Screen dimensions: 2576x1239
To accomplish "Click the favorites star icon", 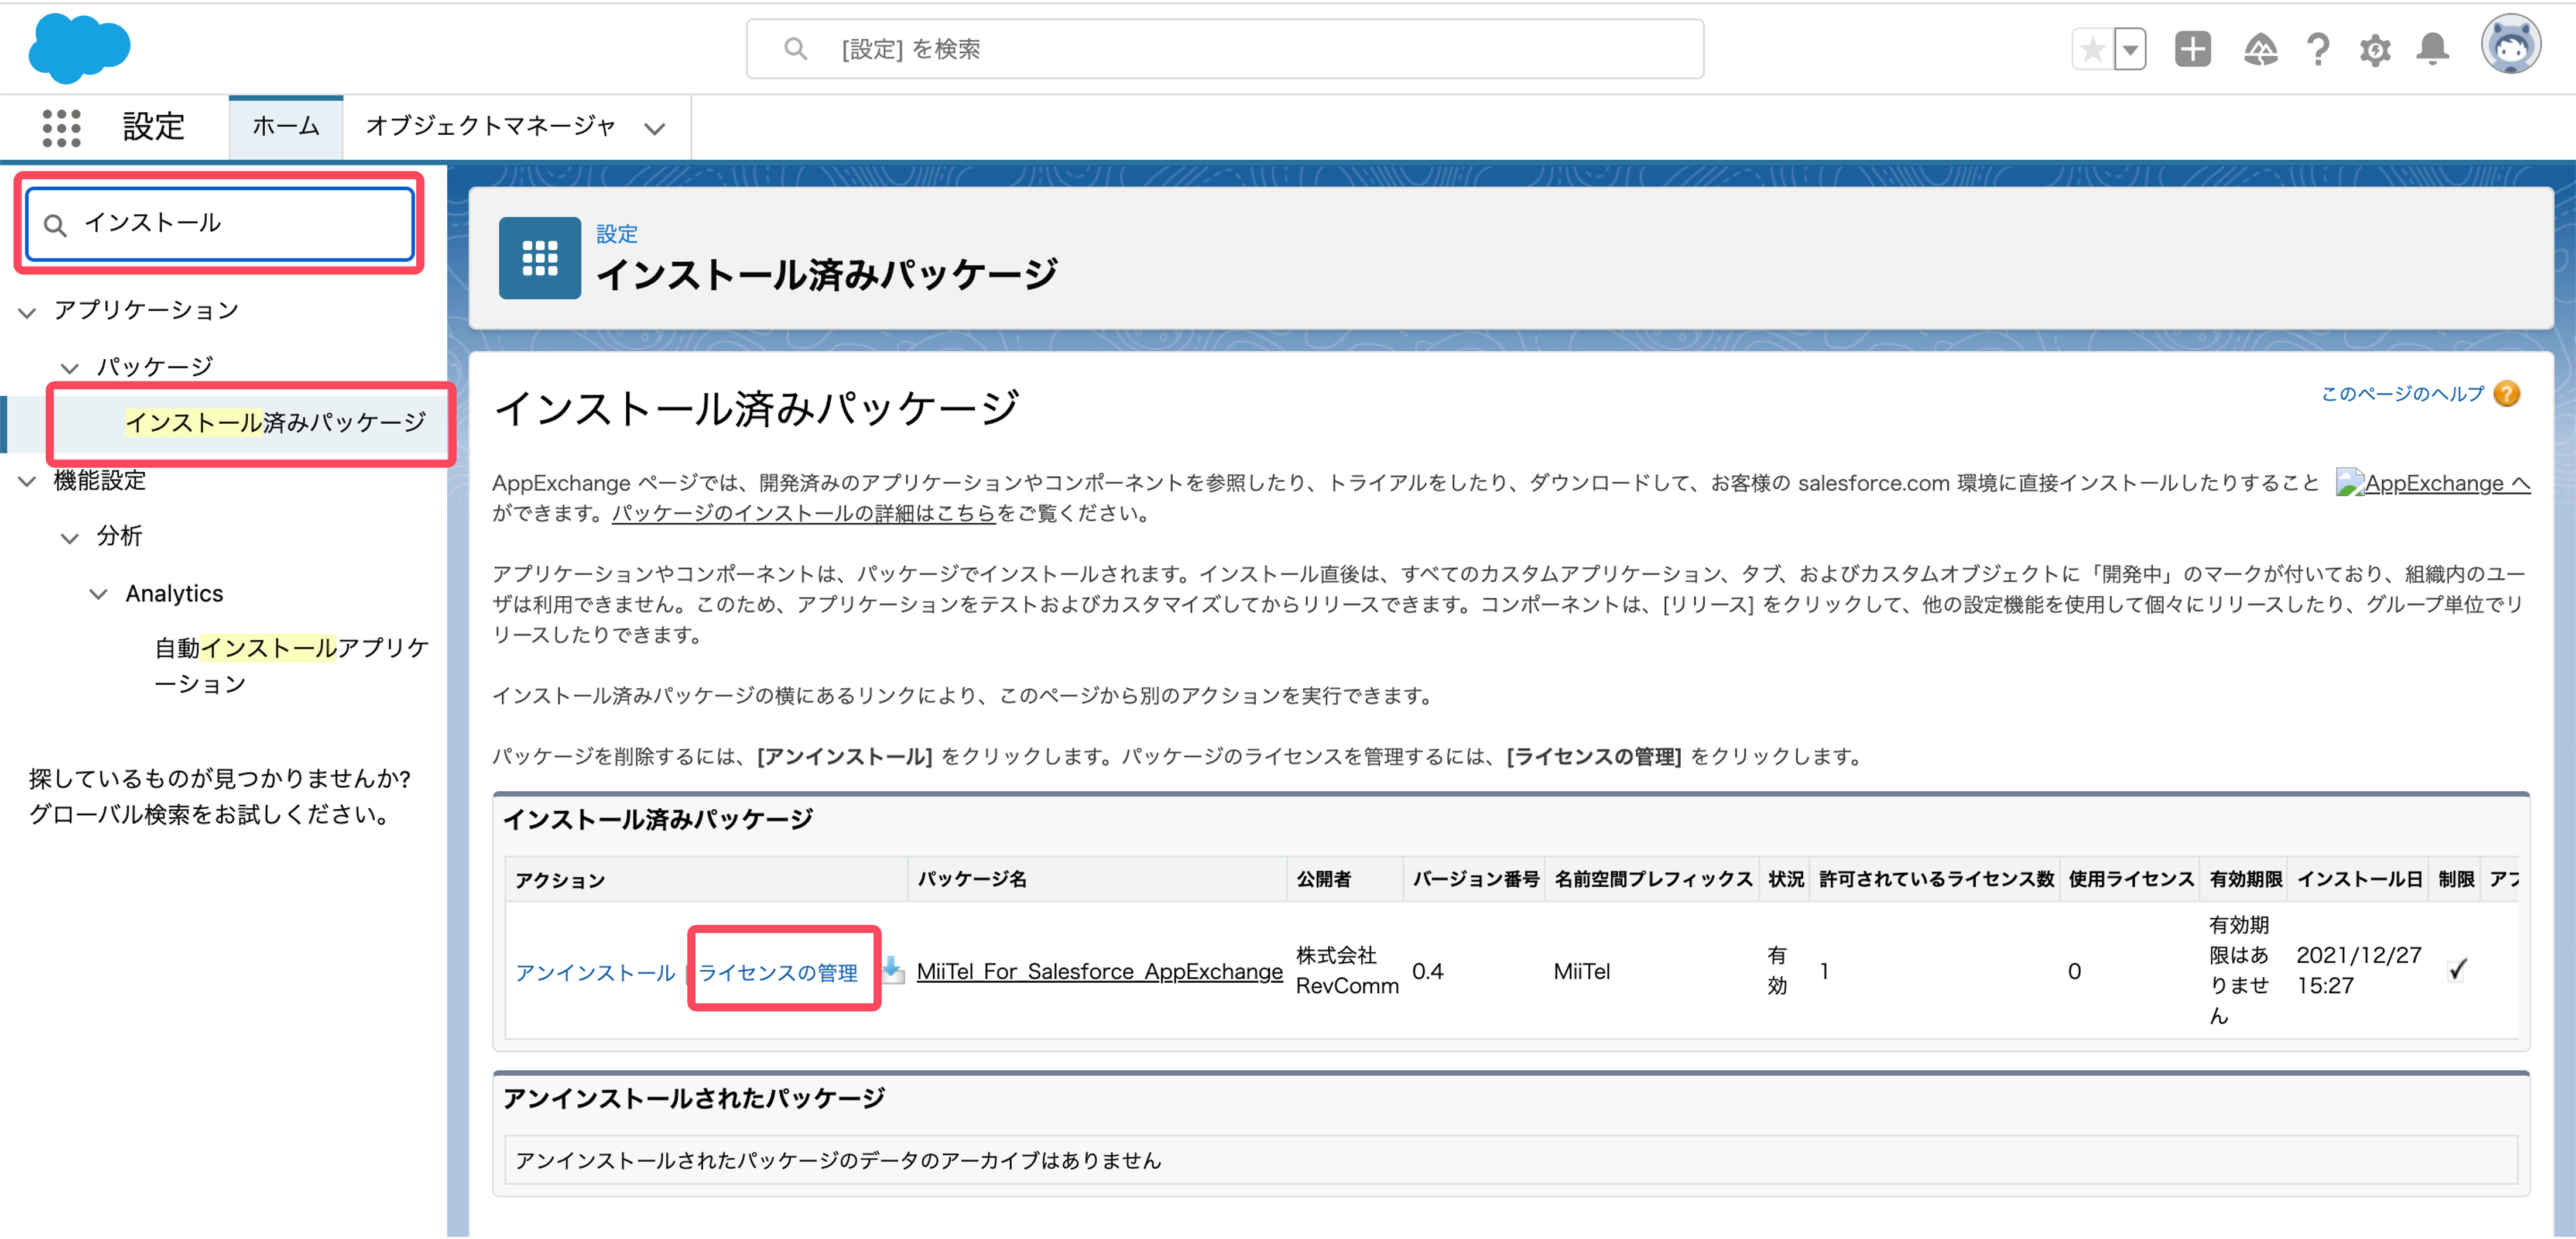I will (x=2092, y=49).
